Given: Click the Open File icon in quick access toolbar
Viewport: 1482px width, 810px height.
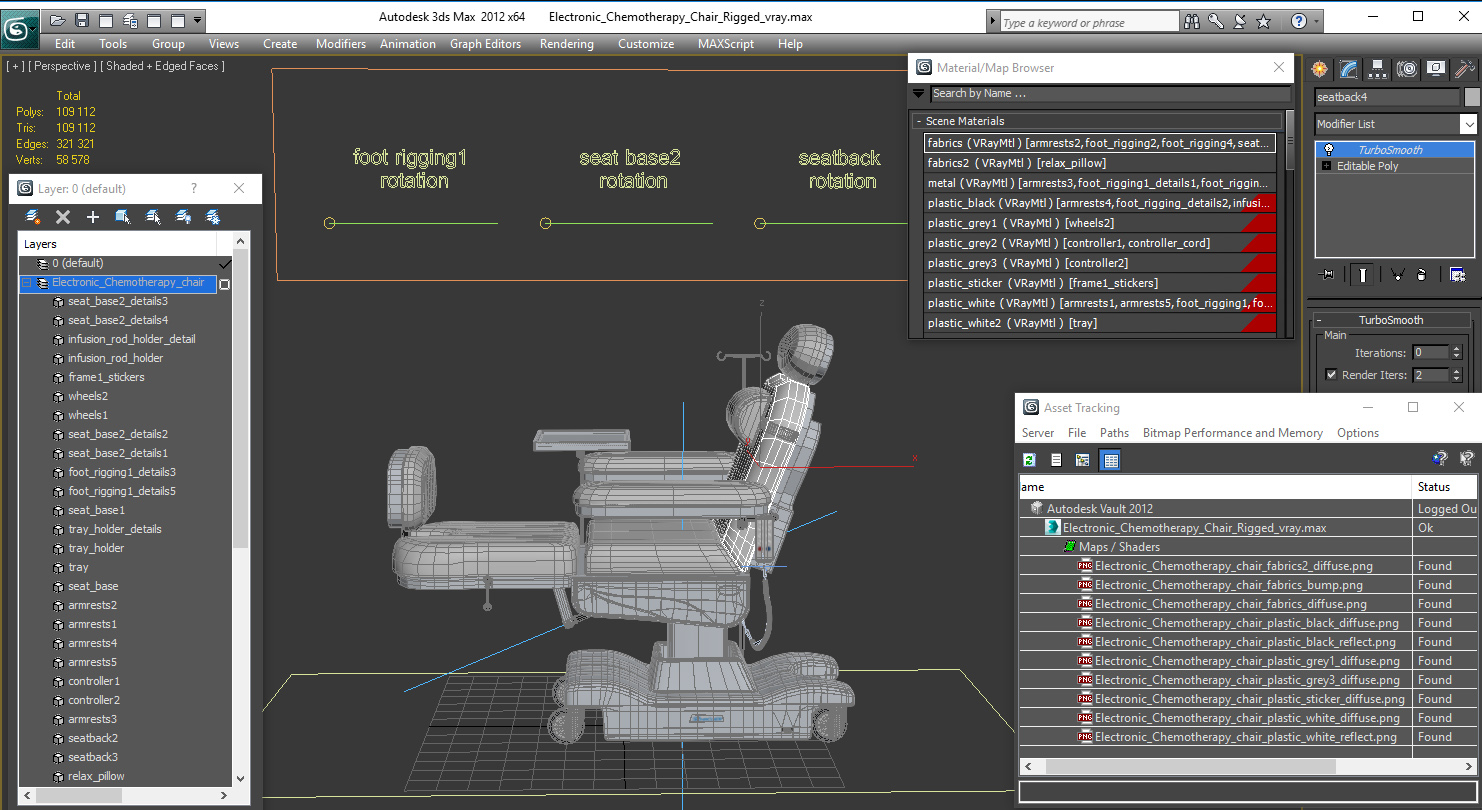Looking at the screenshot, I should [58, 20].
